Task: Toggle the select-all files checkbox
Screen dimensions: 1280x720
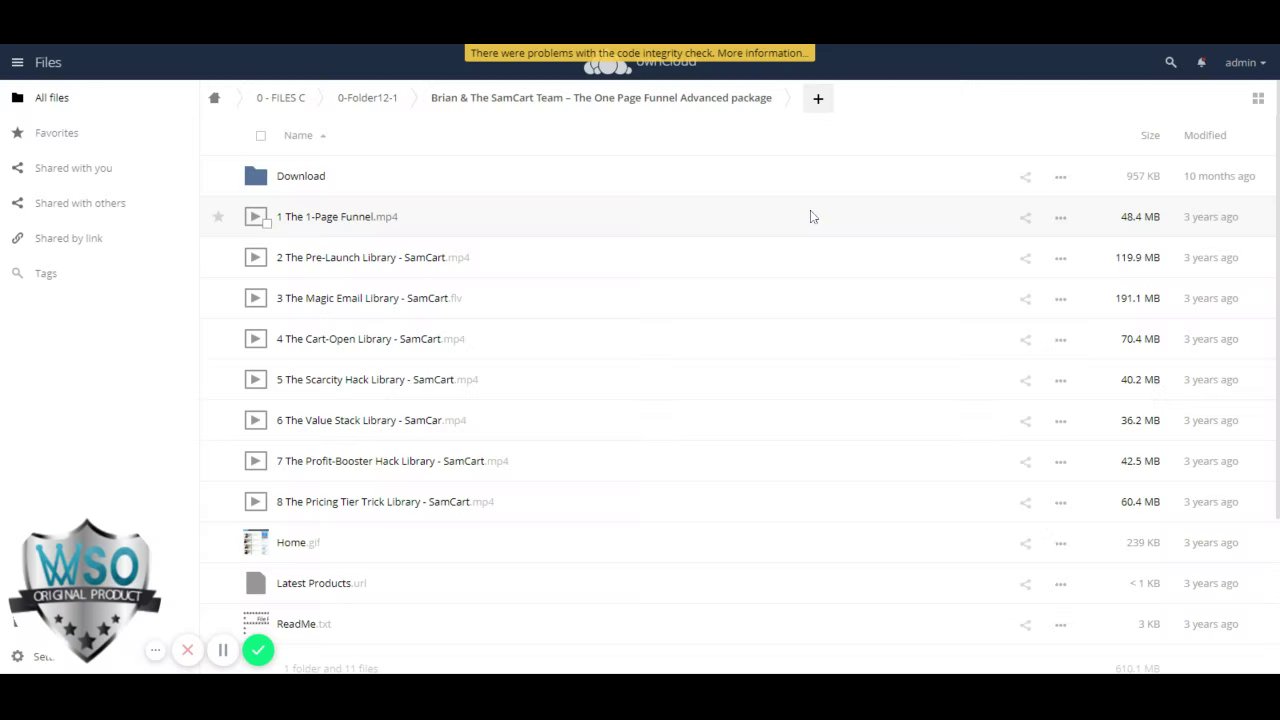Action: [x=261, y=136]
